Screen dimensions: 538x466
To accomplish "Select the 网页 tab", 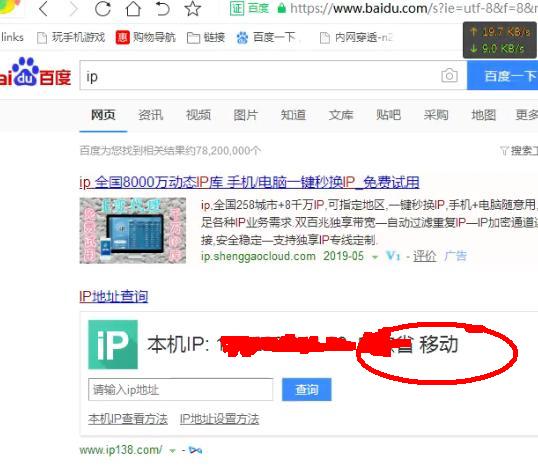I will pos(103,115).
